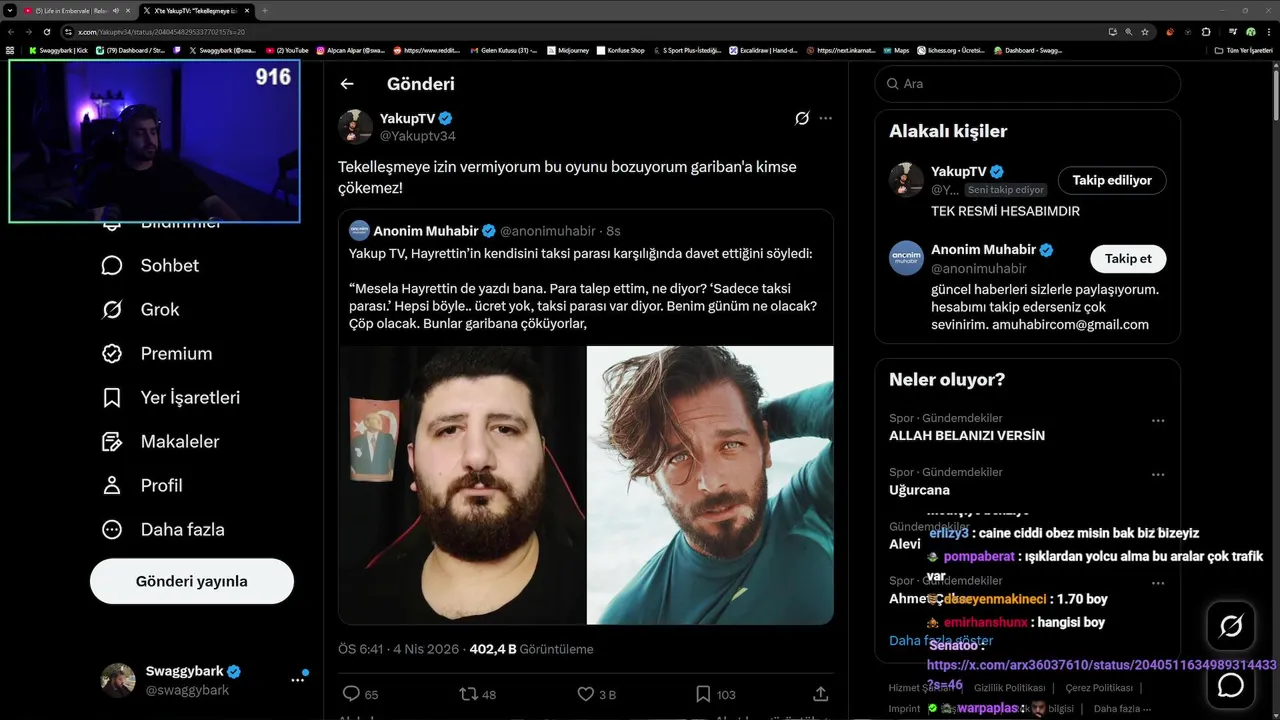
Task: Click the Gönderi yayınla button
Action: pos(192,581)
